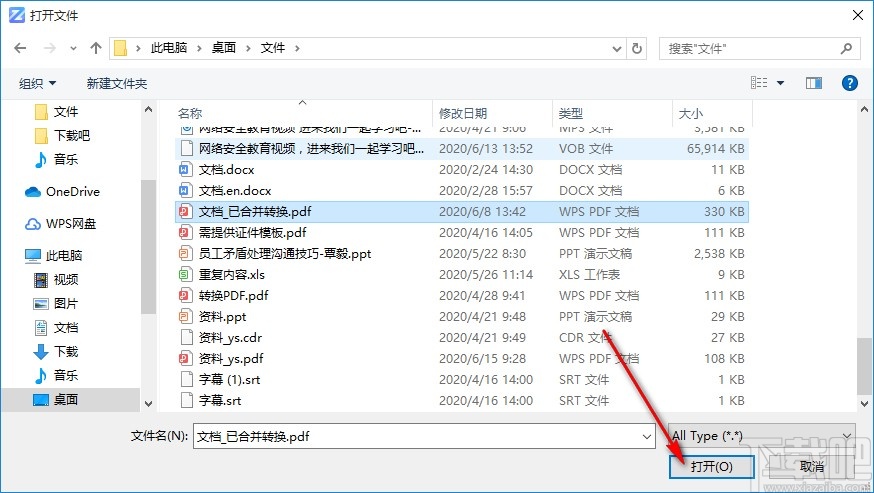
Task: Click the Back navigation arrow
Action: point(20,49)
